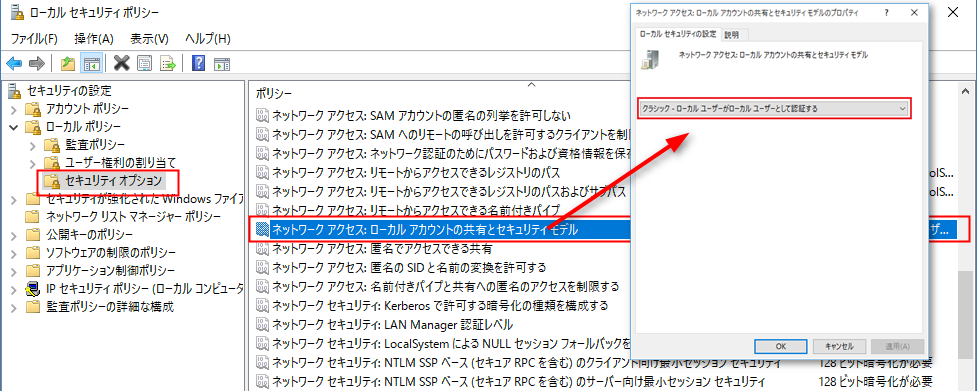Click the Export list toolbar icon
The width and height of the screenshot is (977, 391).
pos(168,63)
